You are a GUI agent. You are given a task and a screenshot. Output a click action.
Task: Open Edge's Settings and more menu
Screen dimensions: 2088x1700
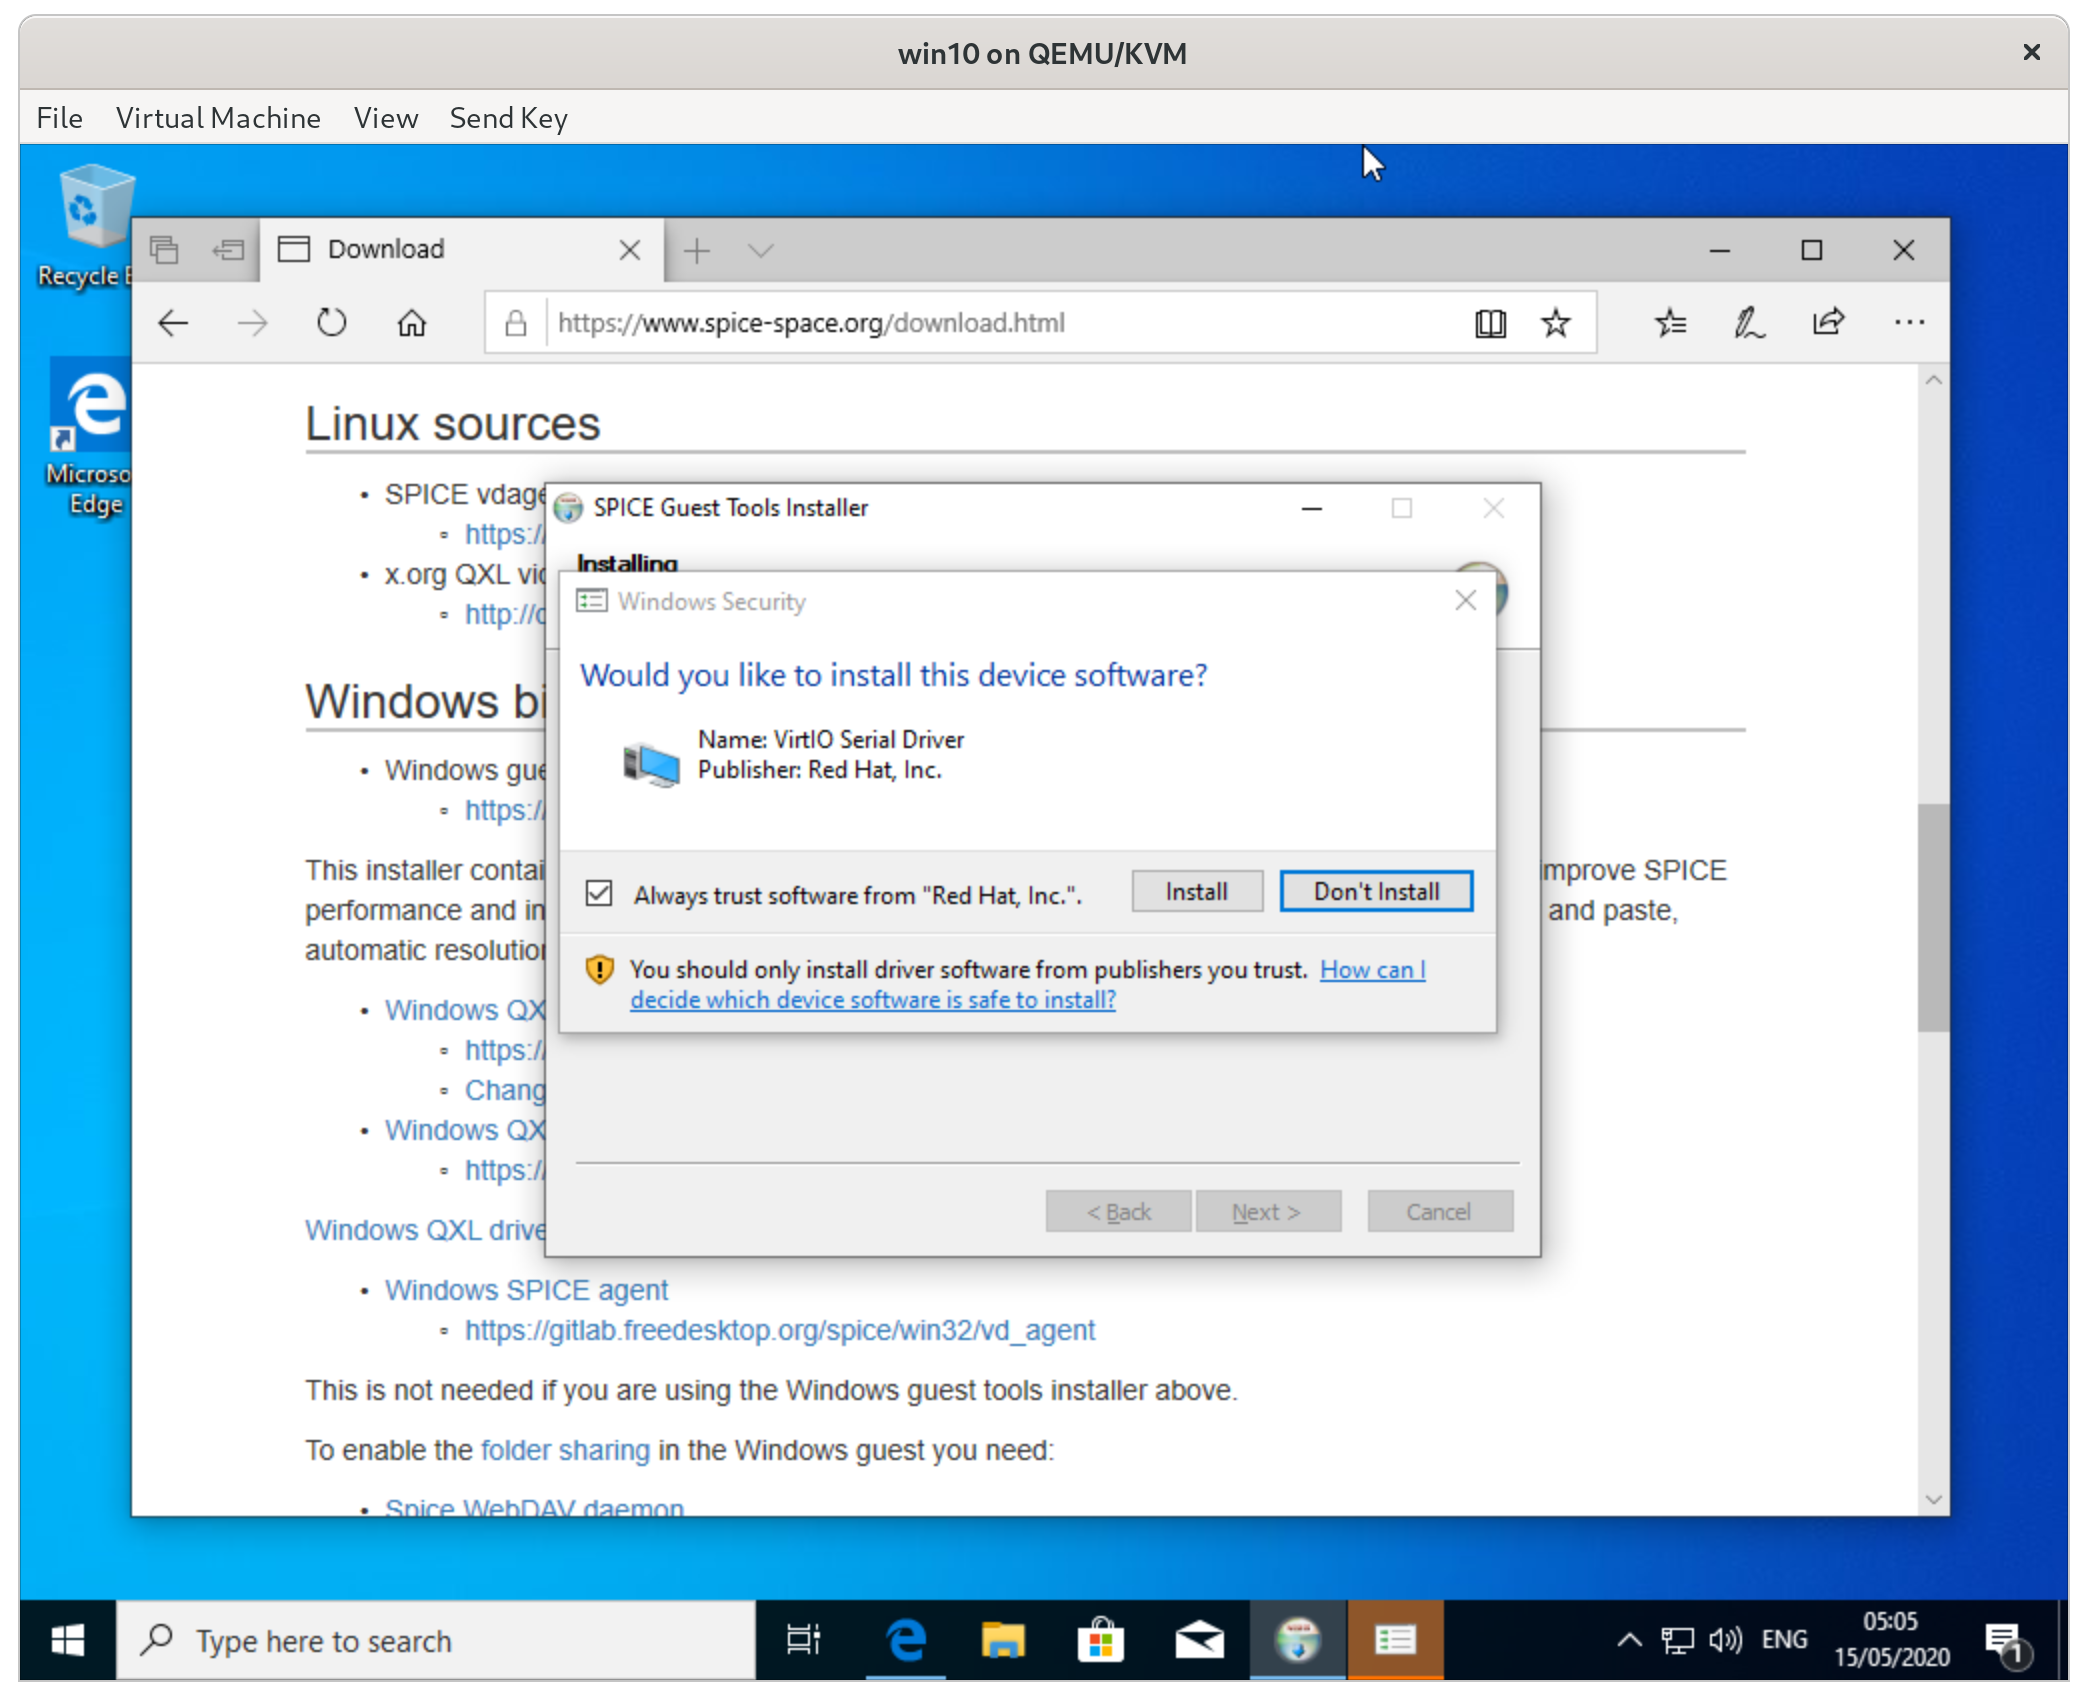tap(1910, 322)
